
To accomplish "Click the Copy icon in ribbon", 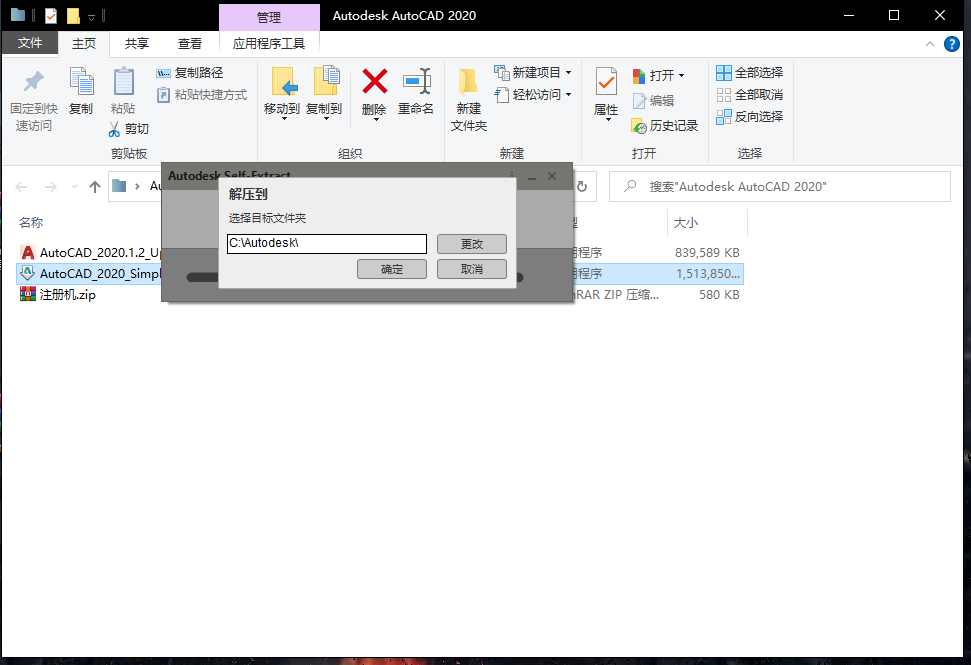I will [x=81, y=83].
